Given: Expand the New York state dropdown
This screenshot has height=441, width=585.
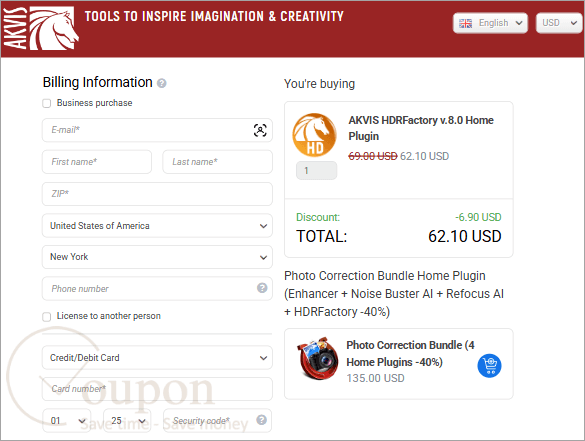Looking at the screenshot, I should 157,257.
